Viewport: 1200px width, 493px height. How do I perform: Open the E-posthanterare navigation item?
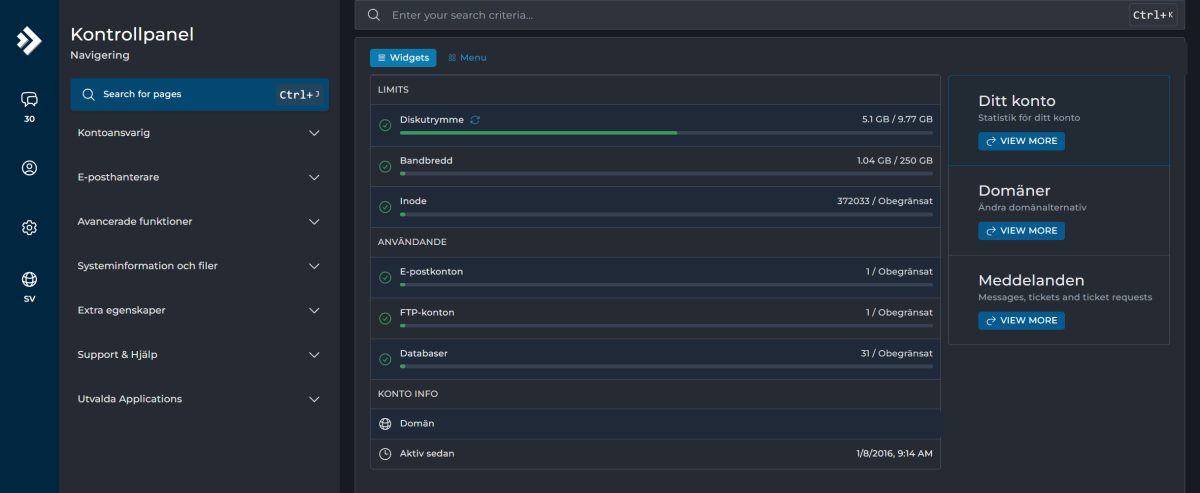pos(199,177)
